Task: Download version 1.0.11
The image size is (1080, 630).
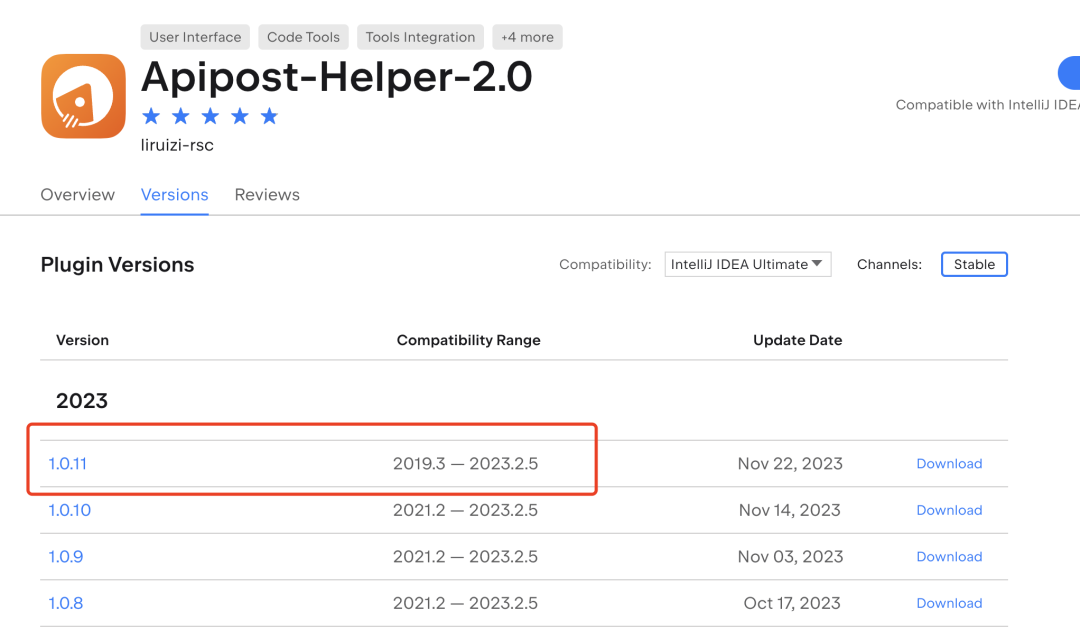Action: pyautogui.click(x=949, y=464)
